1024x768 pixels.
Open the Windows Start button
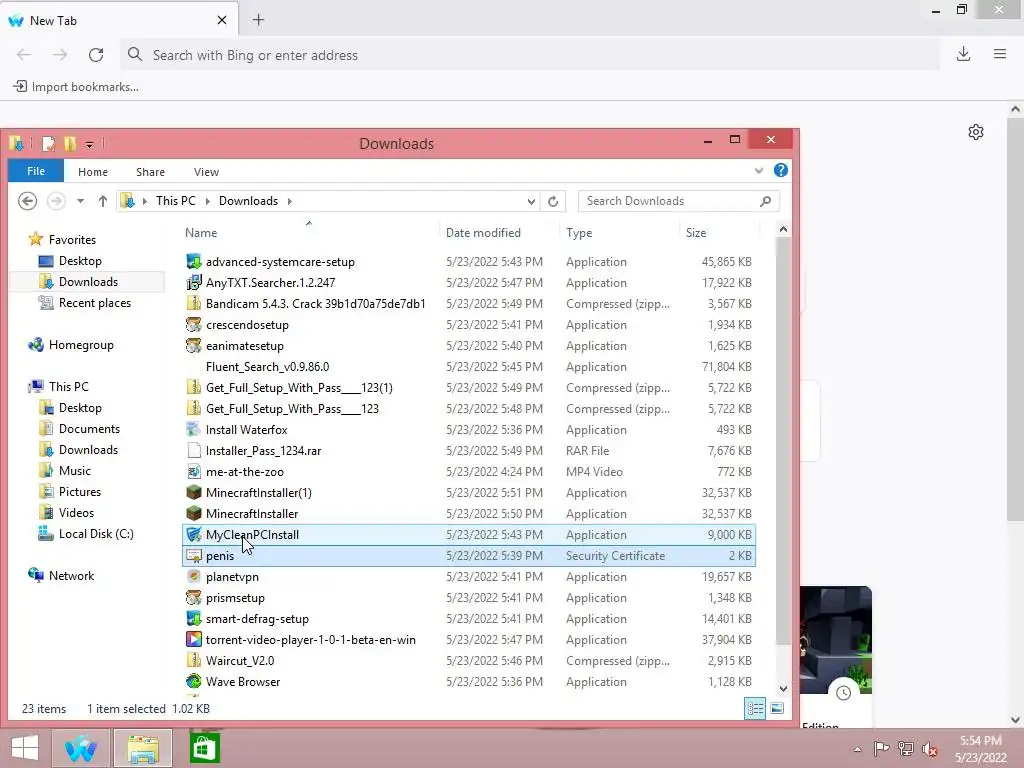click(x=25, y=748)
